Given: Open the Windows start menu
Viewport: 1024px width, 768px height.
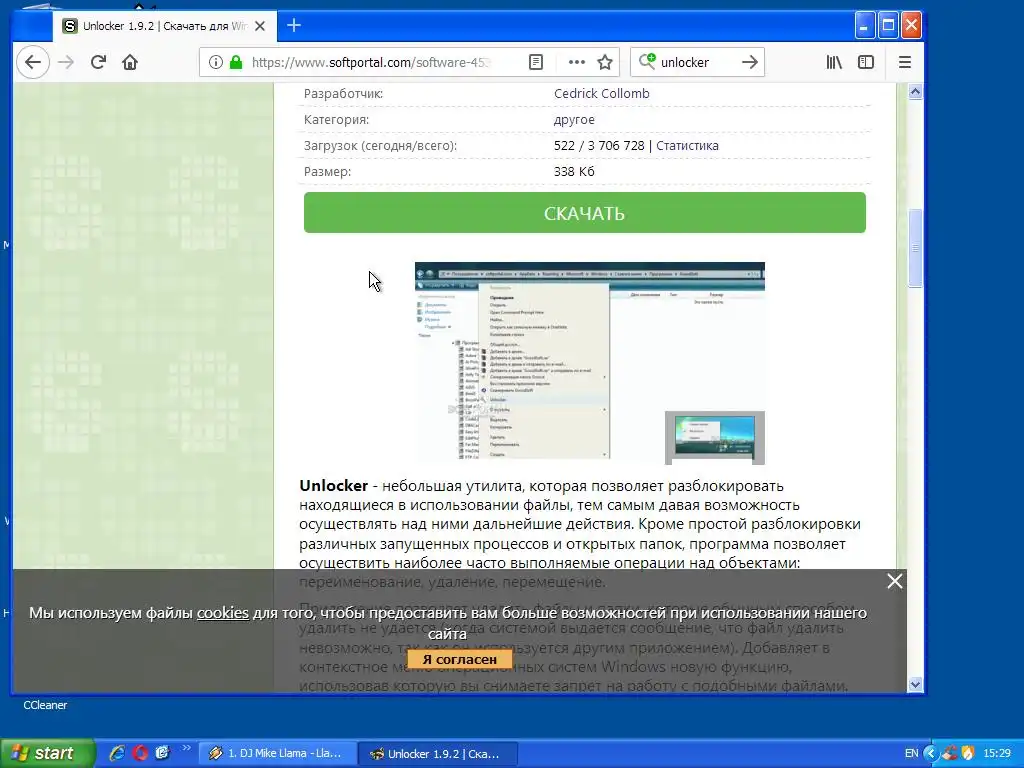Looking at the screenshot, I should 47,753.
